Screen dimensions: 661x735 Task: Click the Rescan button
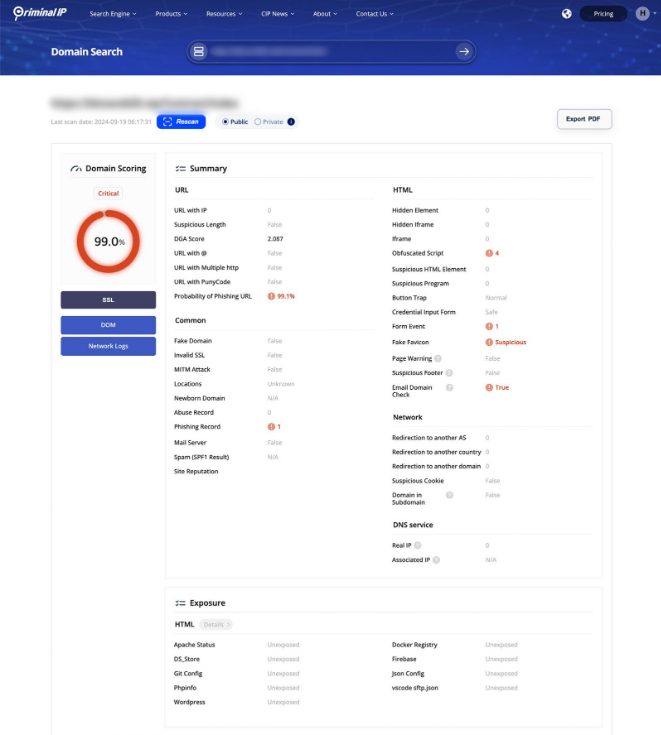click(x=181, y=122)
